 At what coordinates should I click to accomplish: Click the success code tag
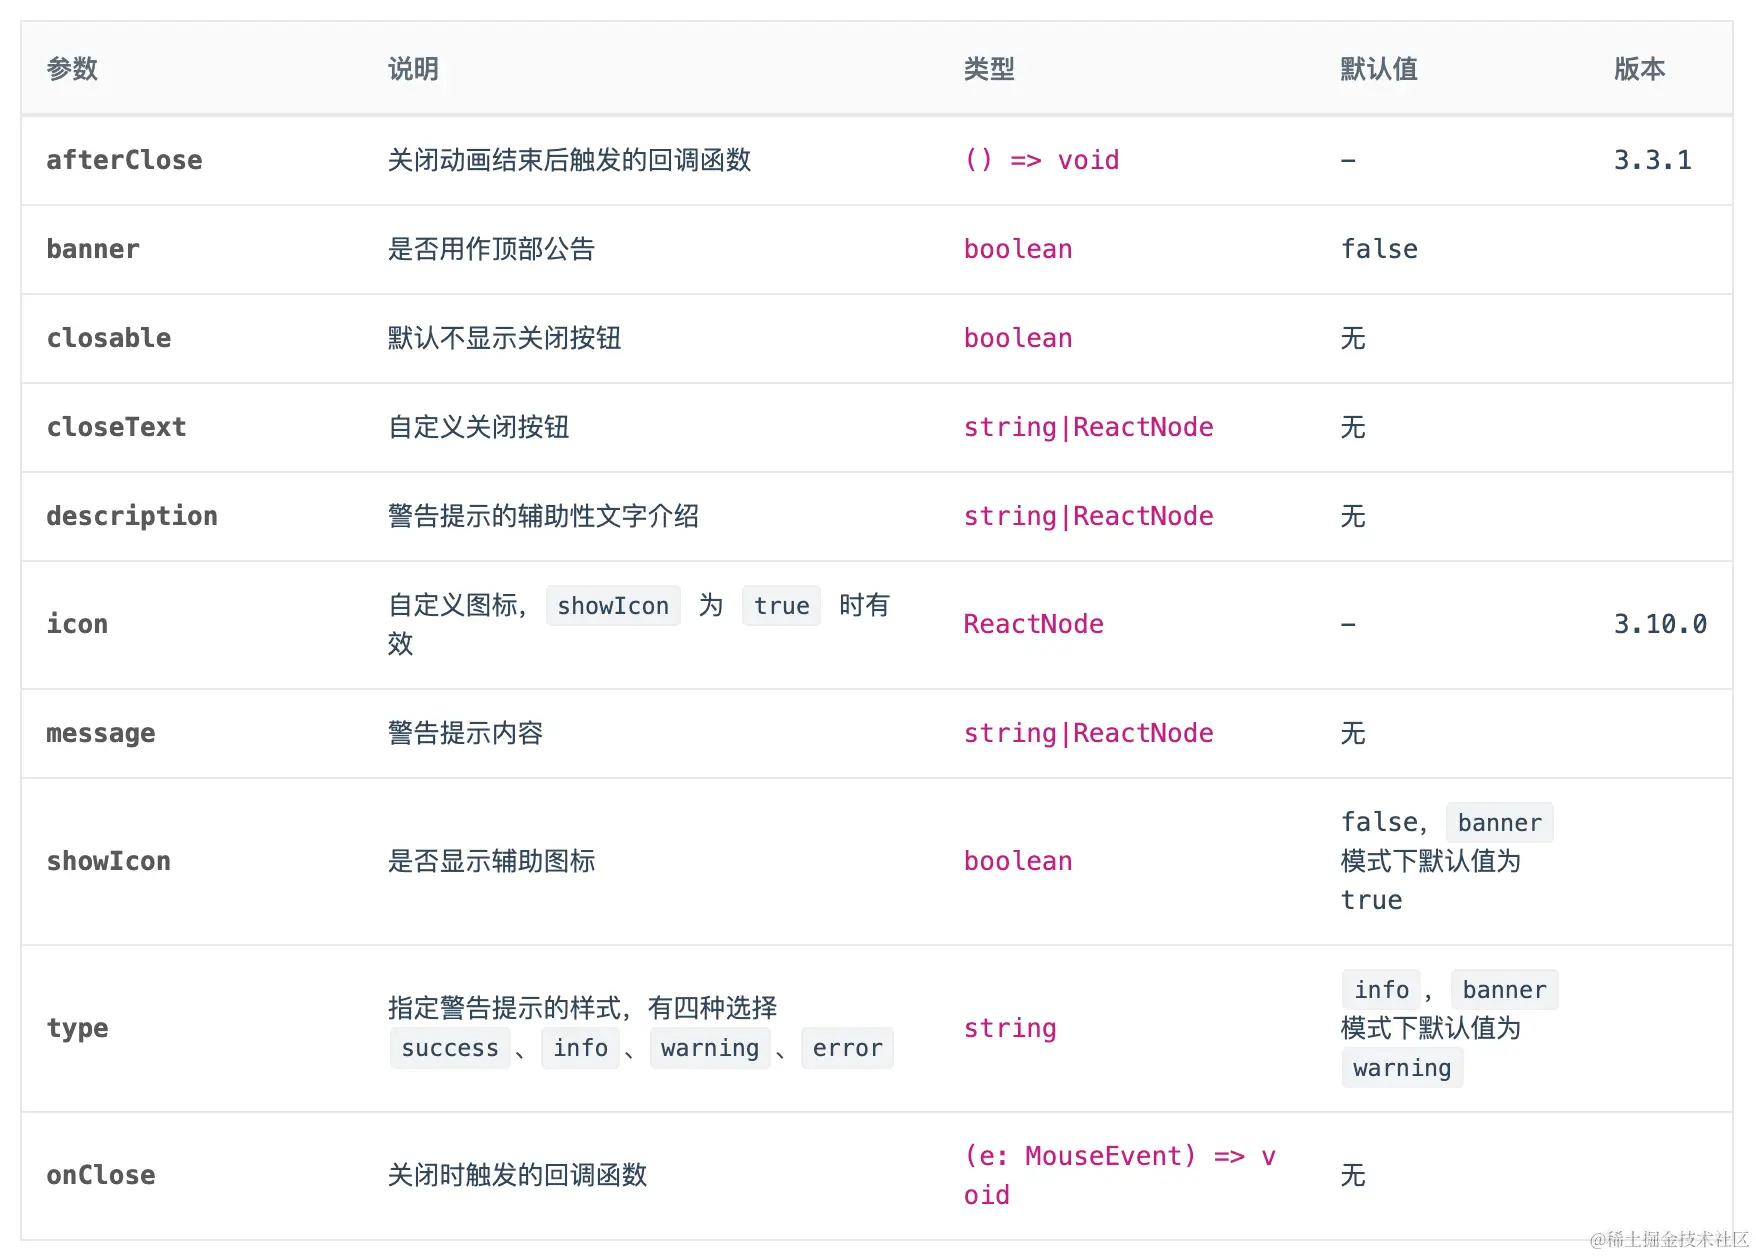(x=449, y=1048)
